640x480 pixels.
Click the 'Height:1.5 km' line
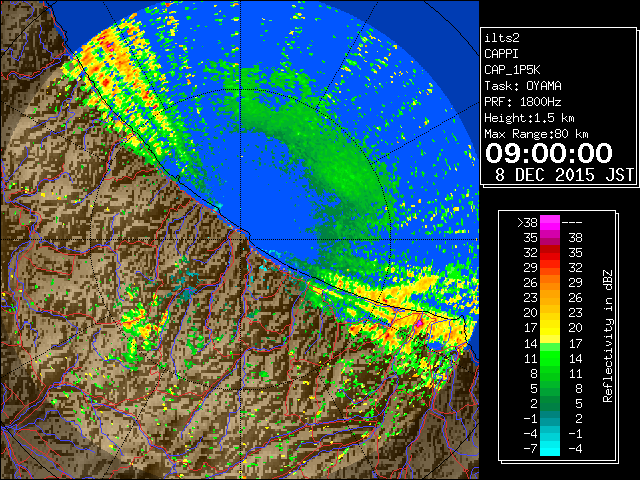click(529, 118)
